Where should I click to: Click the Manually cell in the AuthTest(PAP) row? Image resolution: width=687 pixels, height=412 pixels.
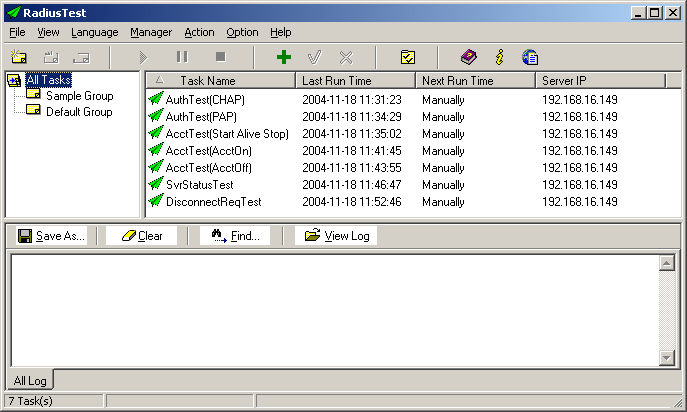click(443, 117)
